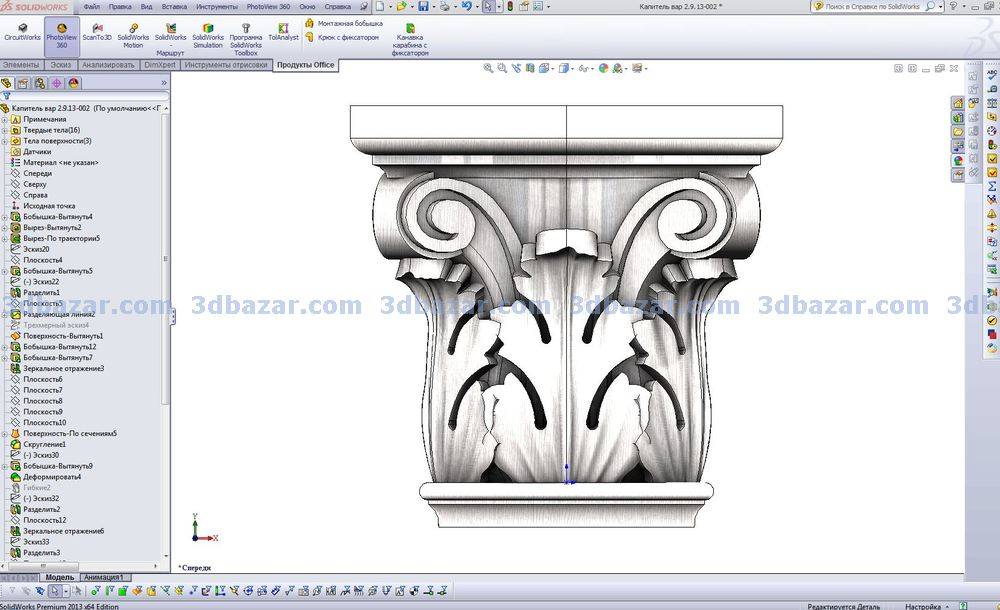Expand the Вырез-По траектории5 feature
Viewport: 1000px width, 610px height.
click(5, 239)
